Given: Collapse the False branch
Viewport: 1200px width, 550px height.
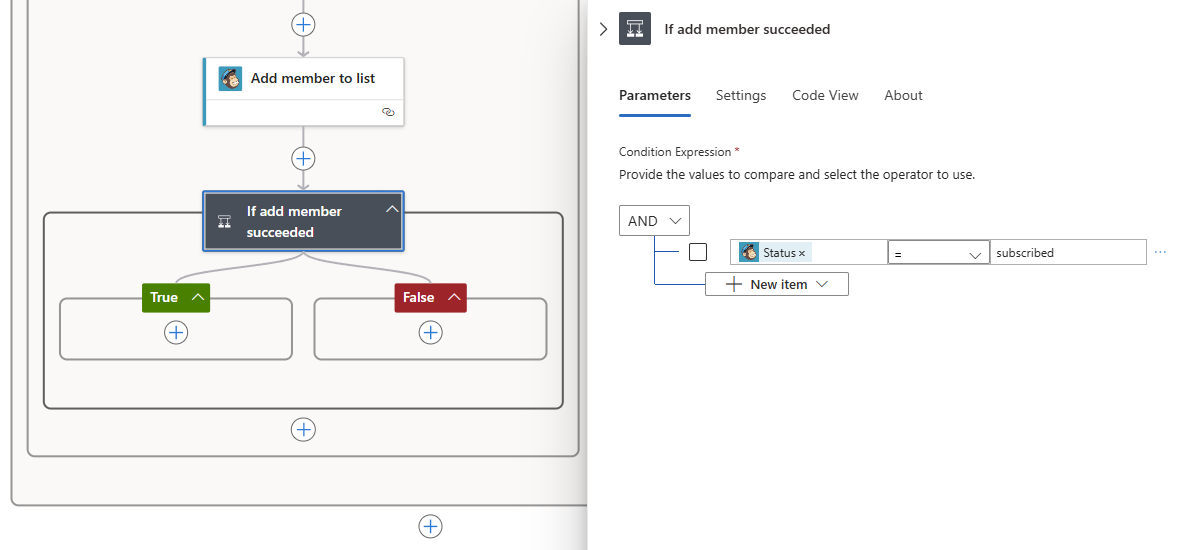Looking at the screenshot, I should [x=454, y=297].
